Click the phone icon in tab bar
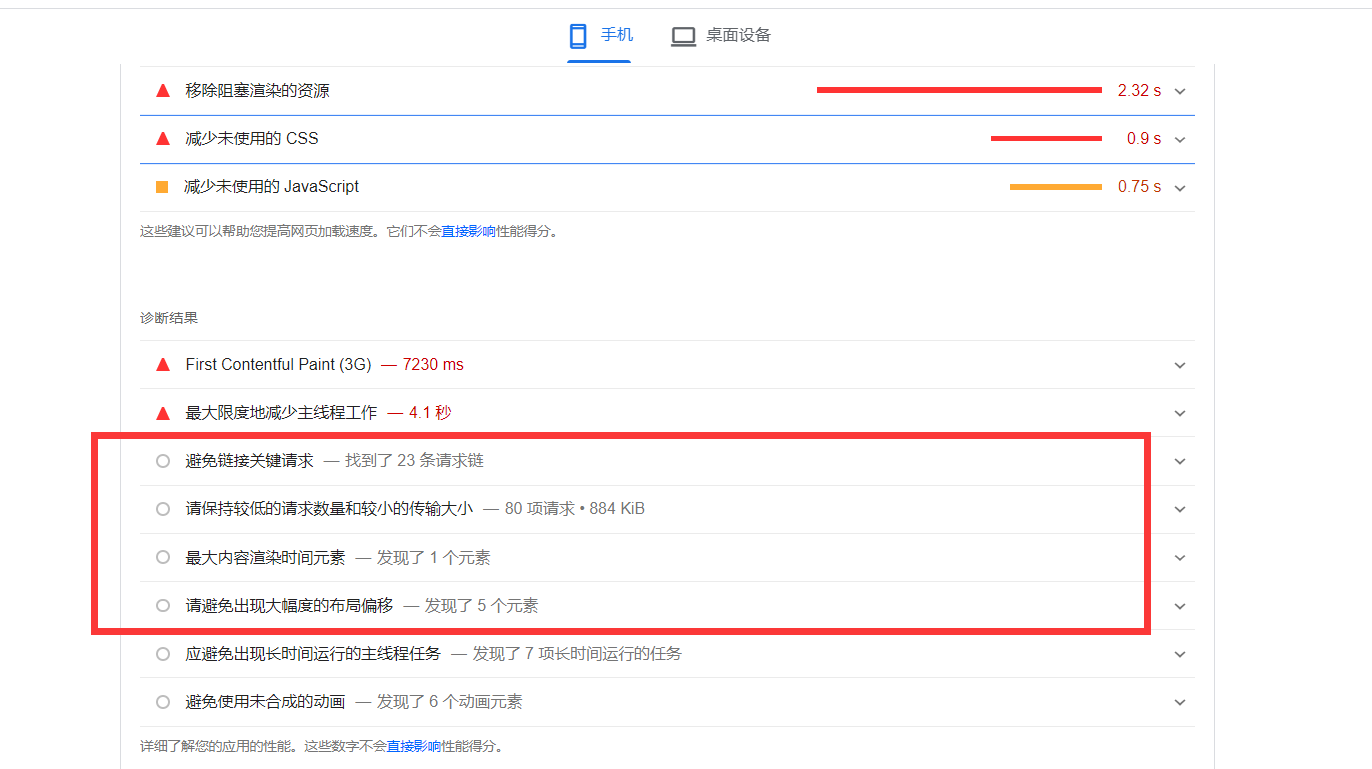 coord(577,36)
